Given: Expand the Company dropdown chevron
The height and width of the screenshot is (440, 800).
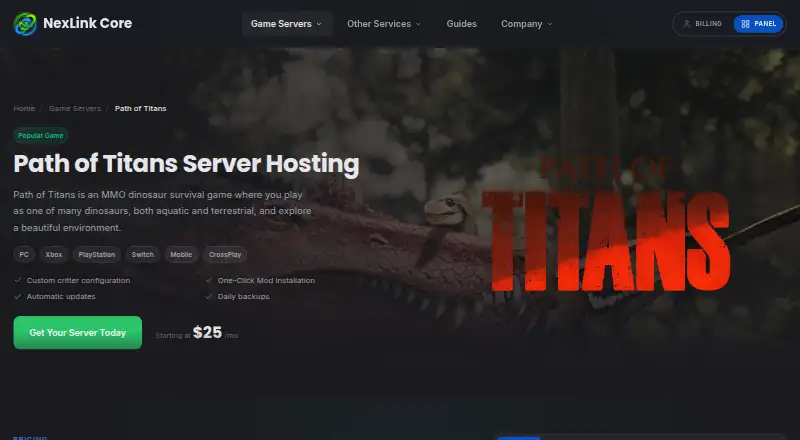Looking at the screenshot, I should [550, 24].
